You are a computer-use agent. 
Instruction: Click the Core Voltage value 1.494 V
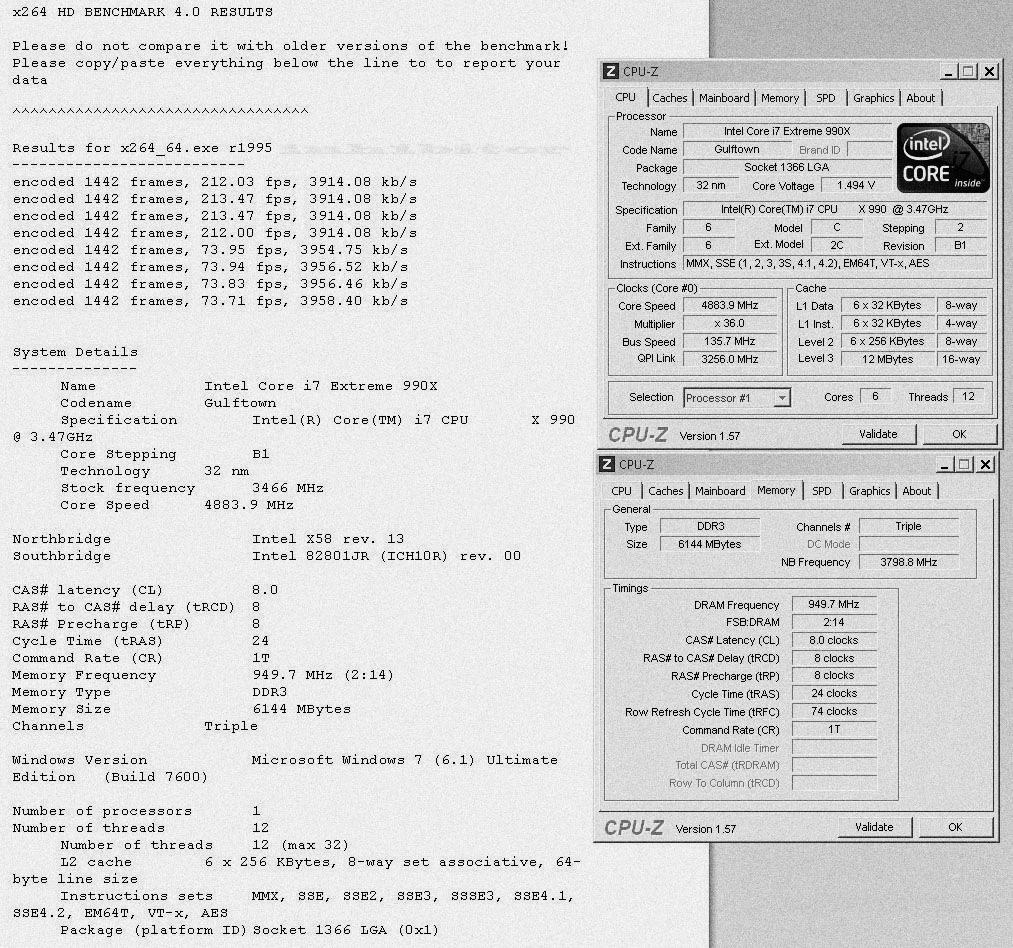(x=856, y=185)
